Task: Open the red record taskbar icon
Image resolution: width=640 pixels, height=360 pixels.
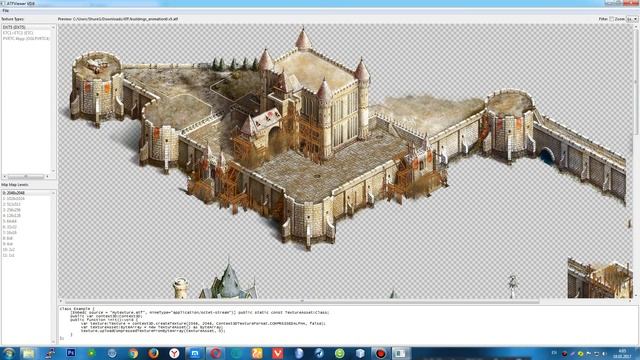Action: coord(380,353)
